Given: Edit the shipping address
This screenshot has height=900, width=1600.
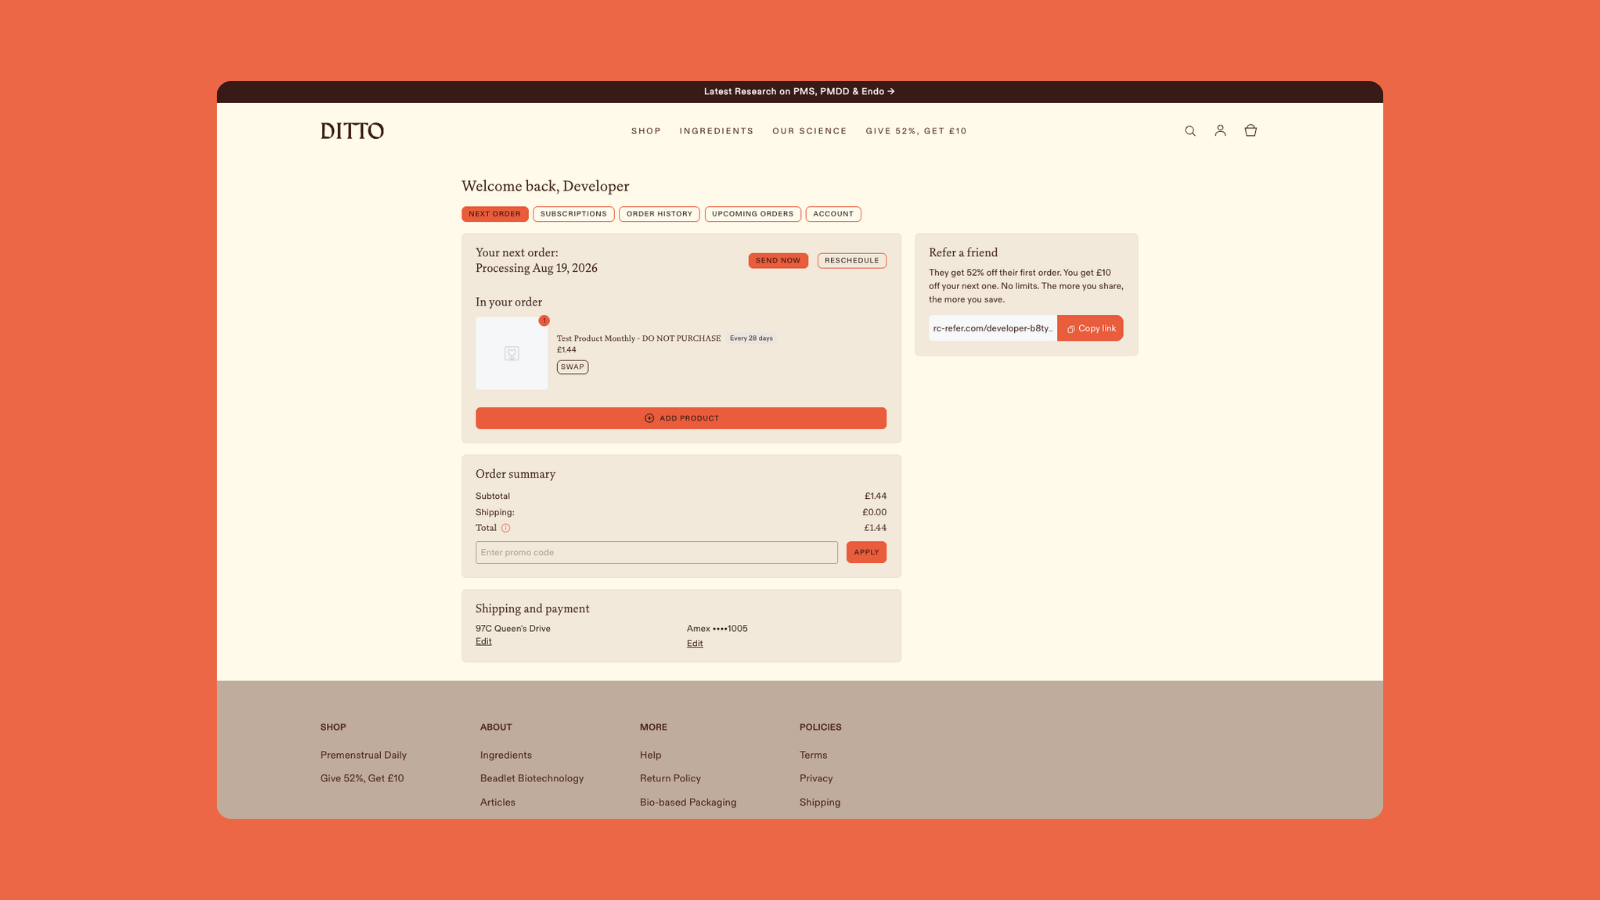Looking at the screenshot, I should click(484, 641).
